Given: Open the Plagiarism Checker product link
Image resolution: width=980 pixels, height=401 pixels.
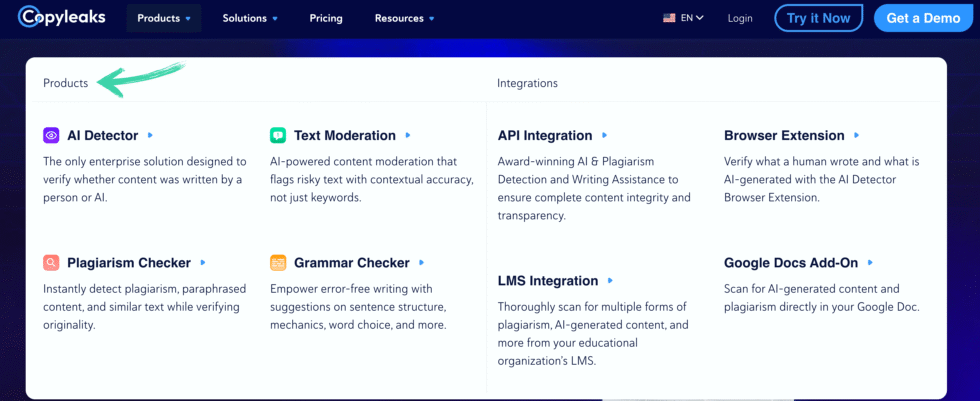Looking at the screenshot, I should (129, 263).
